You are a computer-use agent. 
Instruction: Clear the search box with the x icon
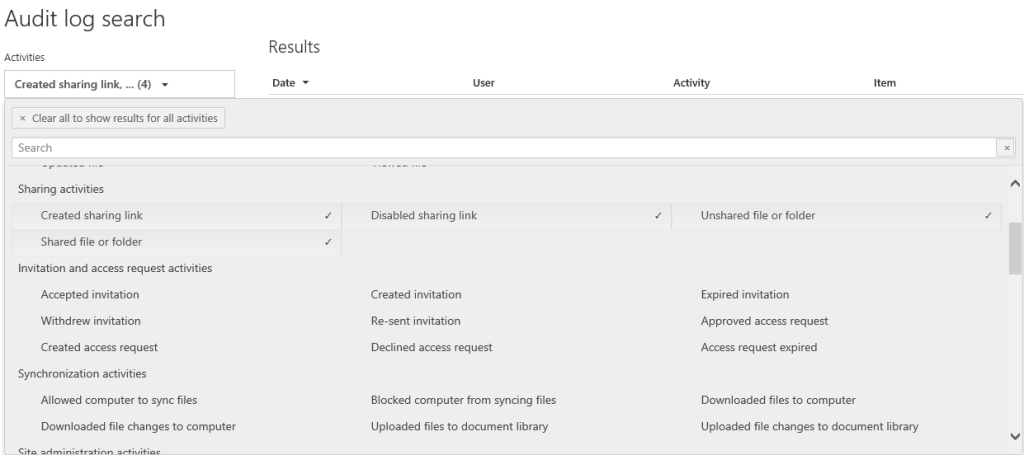click(1007, 148)
